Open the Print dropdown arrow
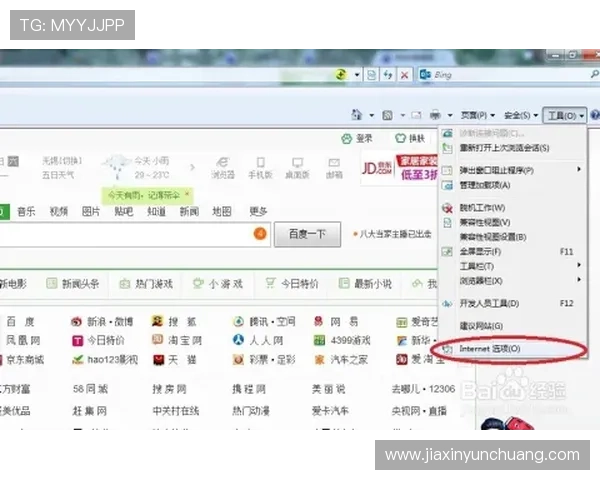600x480 pixels. 450,115
